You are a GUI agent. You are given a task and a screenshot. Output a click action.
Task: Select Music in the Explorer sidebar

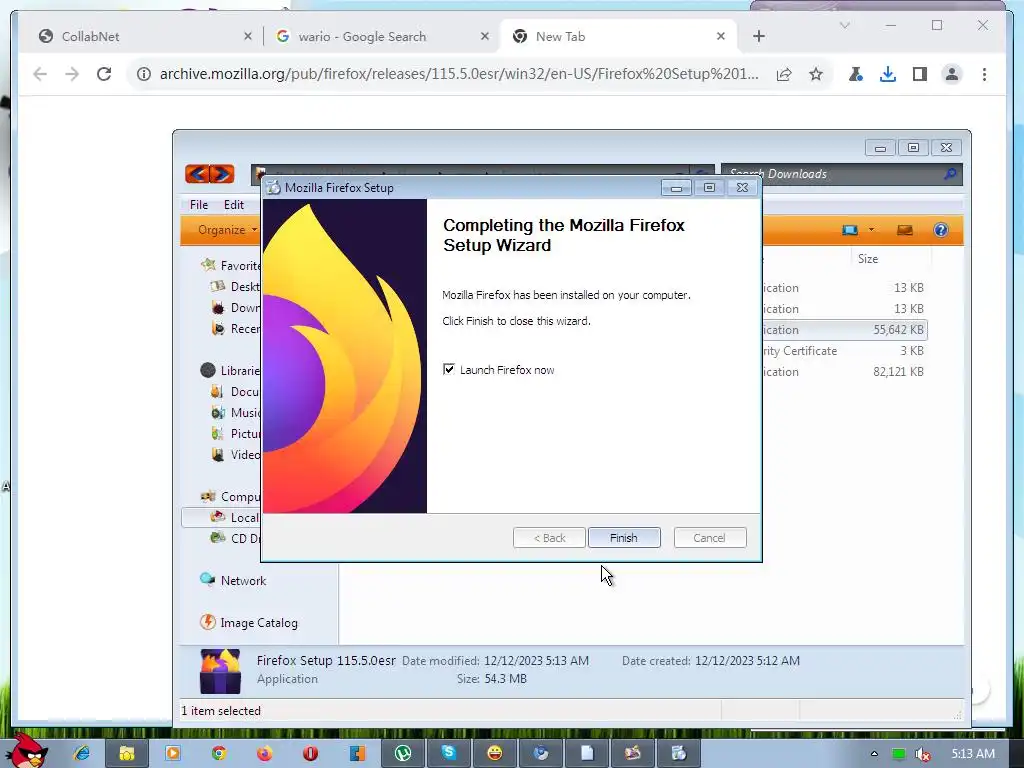point(236,412)
